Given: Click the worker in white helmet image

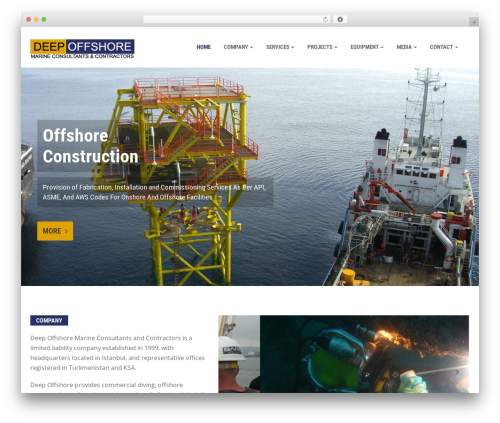Looking at the screenshot, I should [239, 354].
